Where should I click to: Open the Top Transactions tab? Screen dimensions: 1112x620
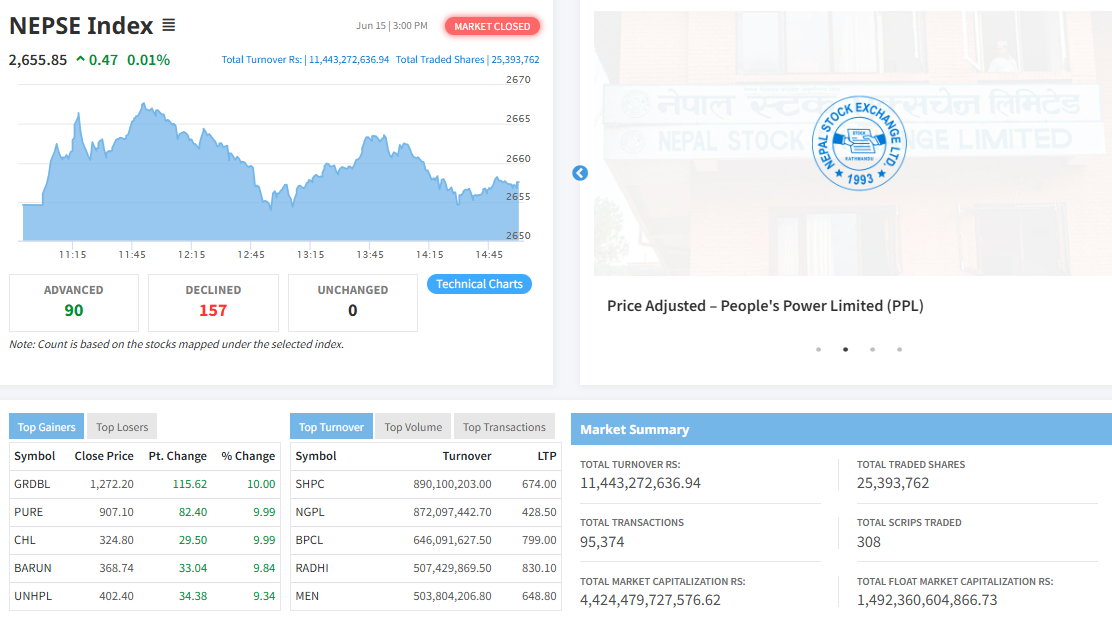click(504, 427)
